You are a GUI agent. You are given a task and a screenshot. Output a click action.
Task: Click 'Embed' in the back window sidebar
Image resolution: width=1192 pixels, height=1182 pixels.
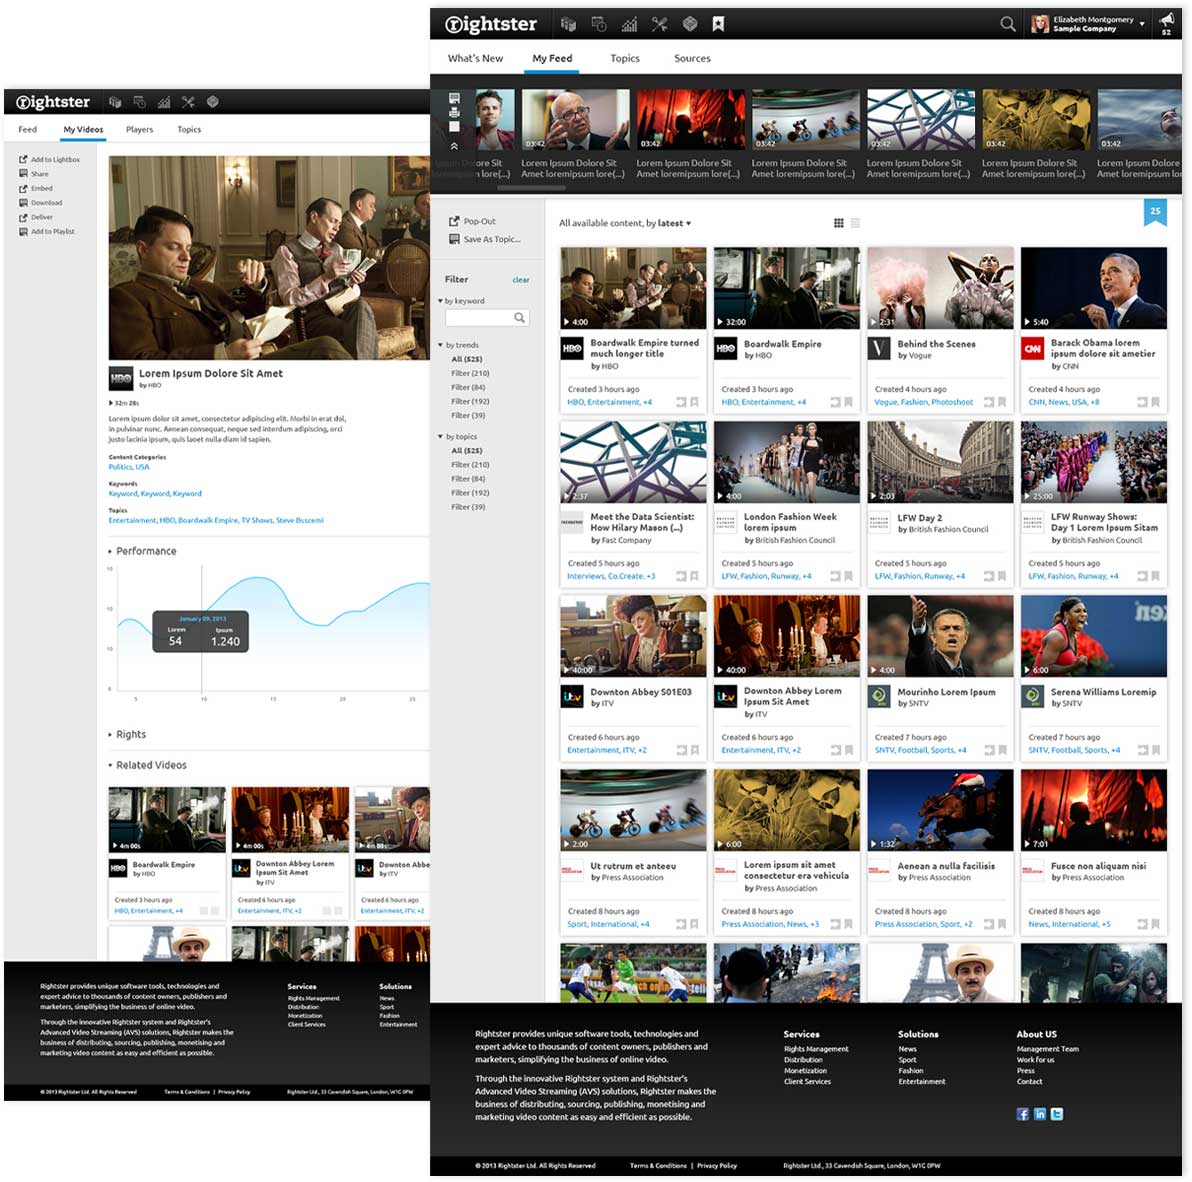[x=36, y=189]
